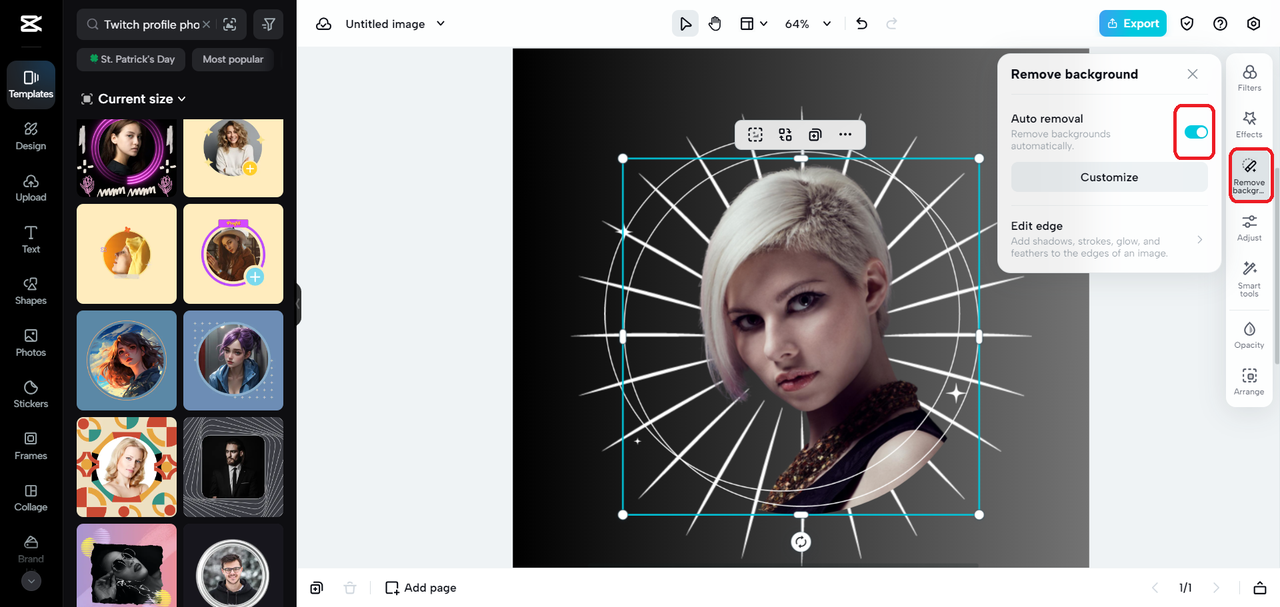Open the Opacity control

(x=1249, y=335)
